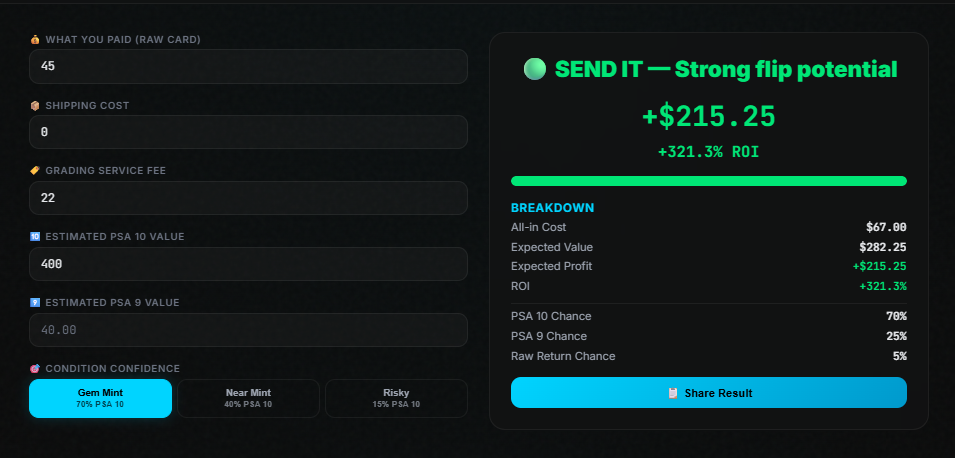Click the target icon by Condition Confidence
This screenshot has height=458, width=955.
(35, 368)
